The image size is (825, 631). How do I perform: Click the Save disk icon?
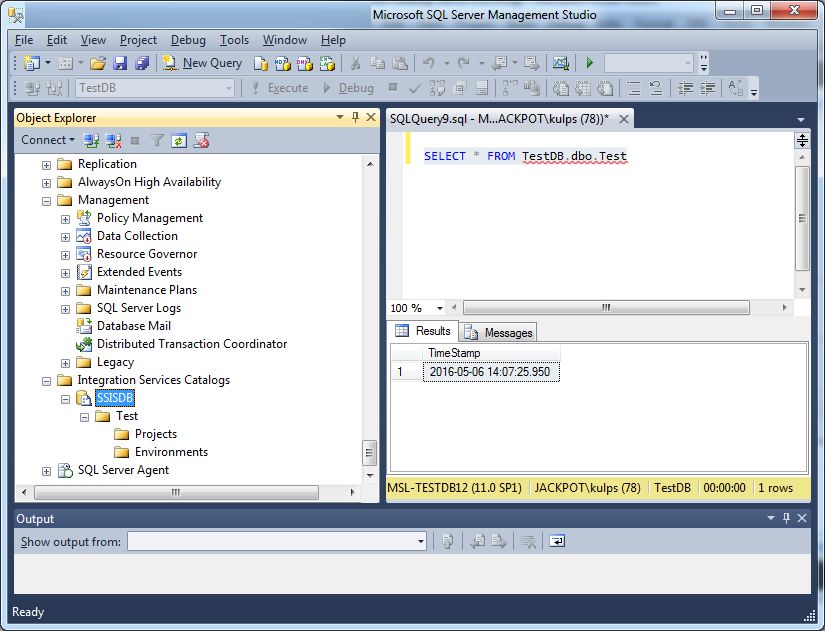(120, 63)
